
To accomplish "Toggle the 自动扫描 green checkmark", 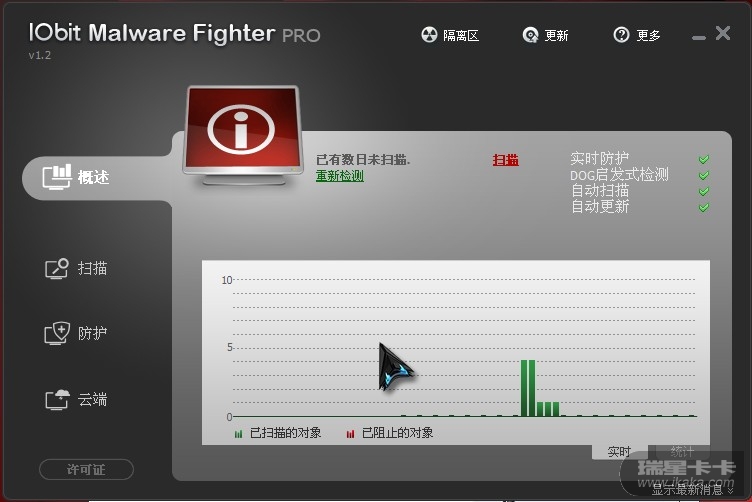I will click(x=704, y=191).
